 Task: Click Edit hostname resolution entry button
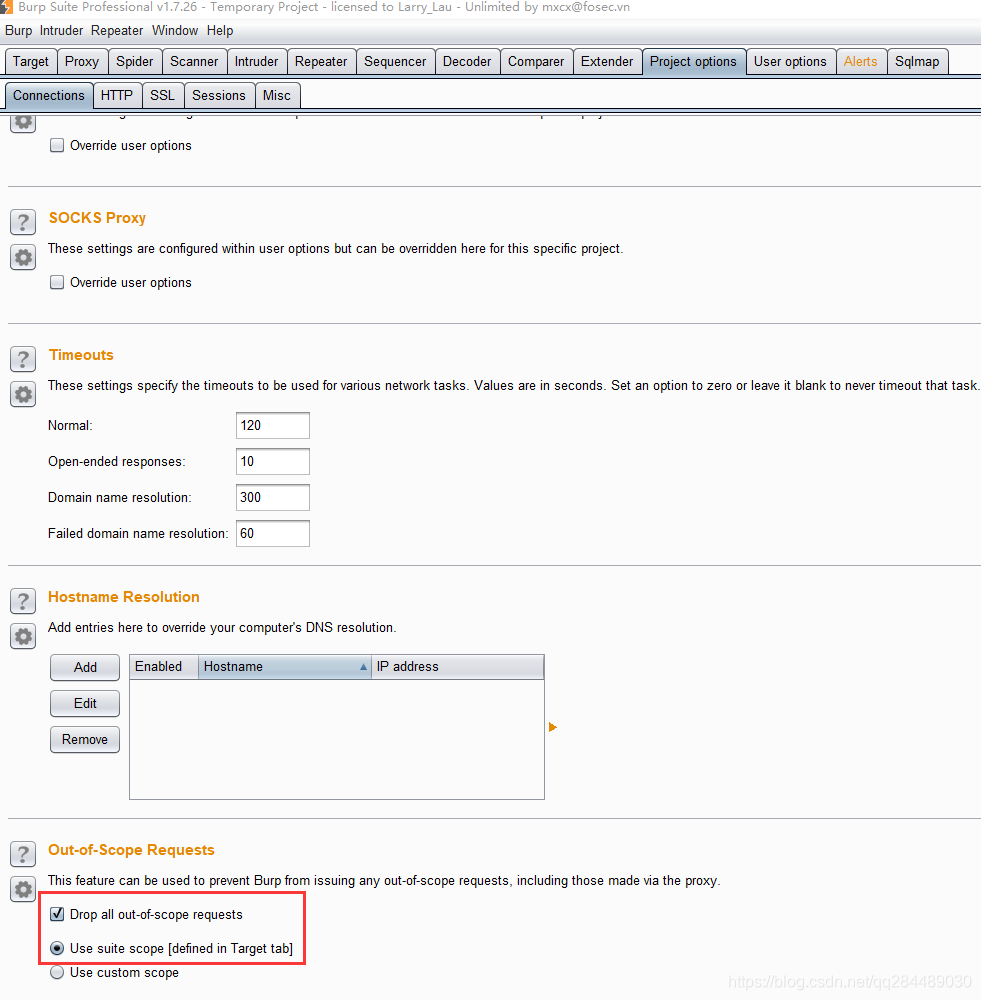pyautogui.click(x=85, y=703)
